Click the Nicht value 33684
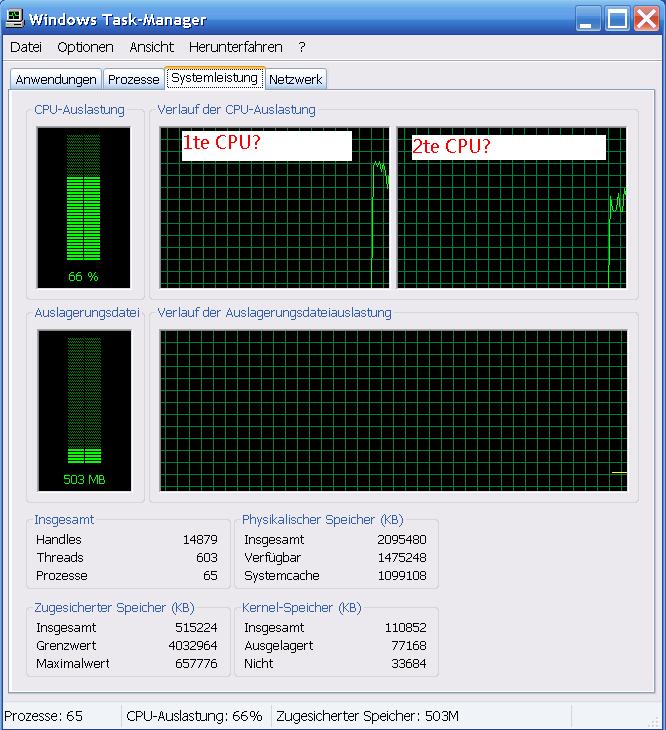The image size is (666, 730). pyautogui.click(x=409, y=664)
